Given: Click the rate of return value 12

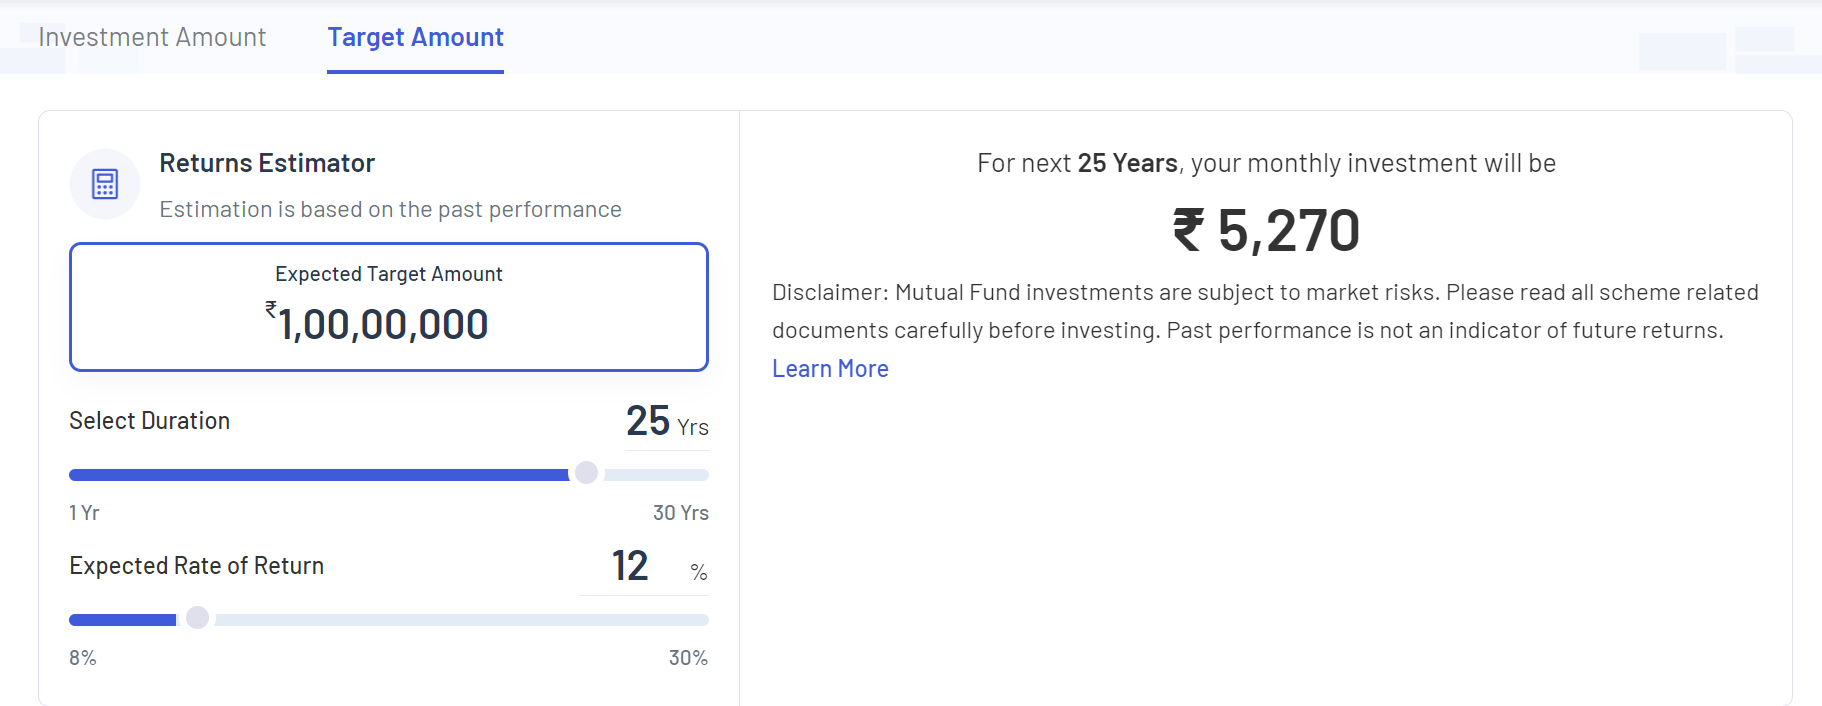Looking at the screenshot, I should (x=630, y=566).
